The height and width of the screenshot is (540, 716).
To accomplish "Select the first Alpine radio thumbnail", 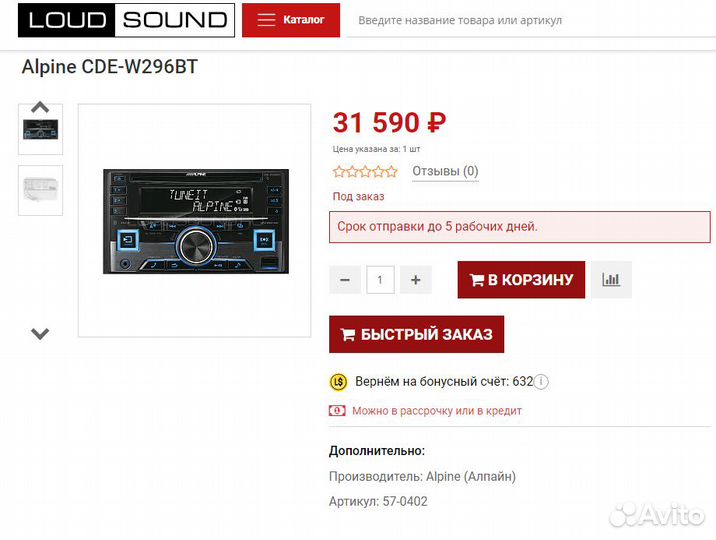I will (x=40, y=130).
